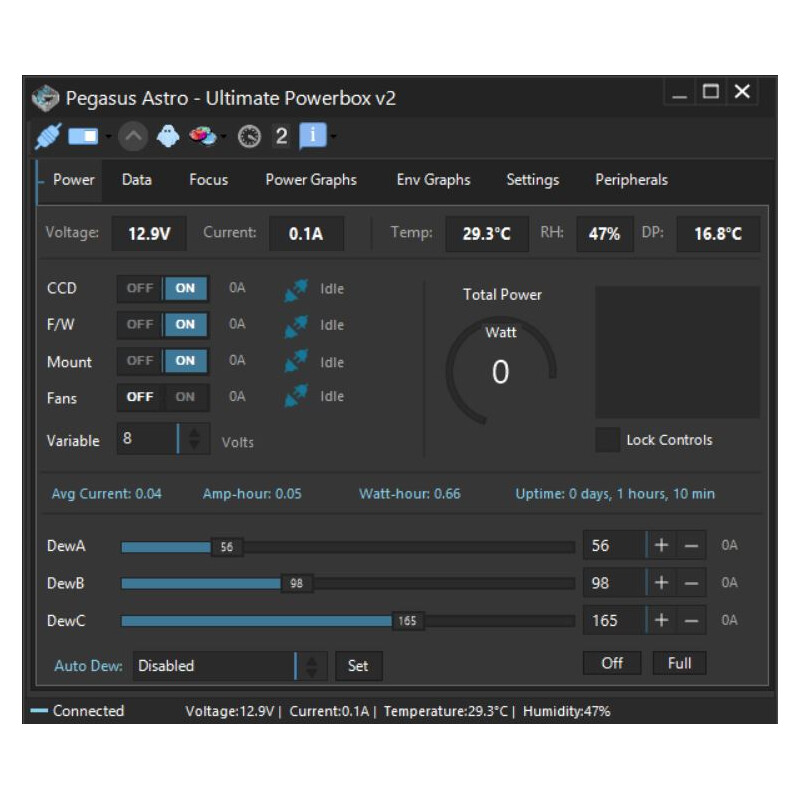Click the round up-chevron toolbar button
Screen dimensions: 800x800
click(x=133, y=136)
